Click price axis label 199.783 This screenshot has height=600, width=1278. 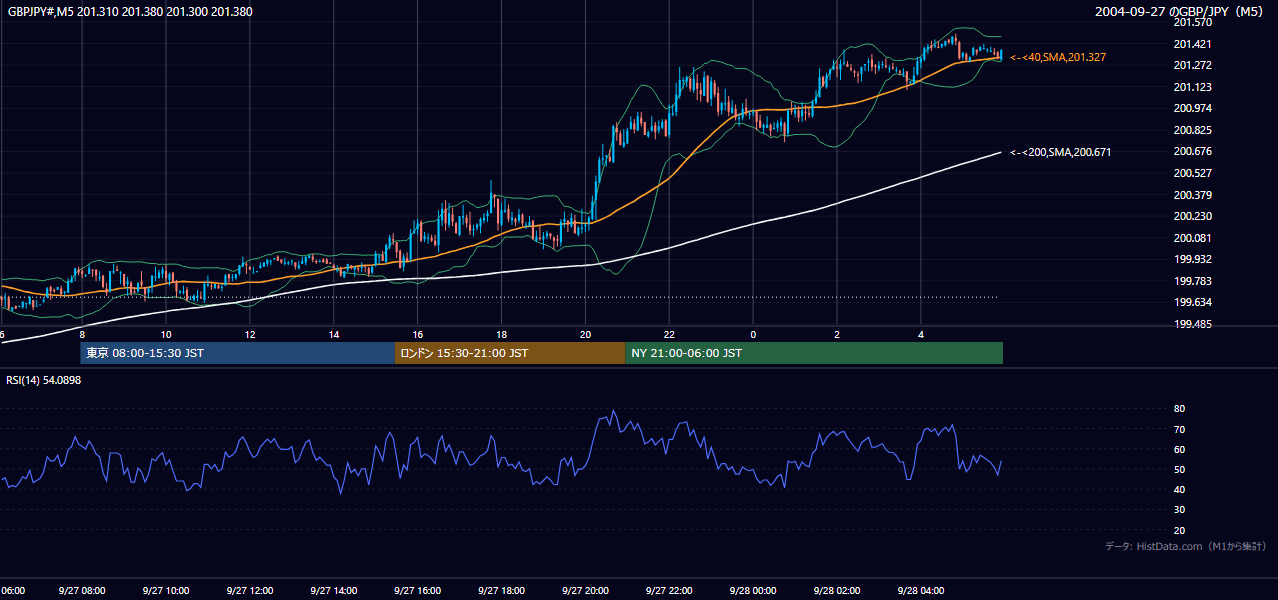tap(1192, 281)
